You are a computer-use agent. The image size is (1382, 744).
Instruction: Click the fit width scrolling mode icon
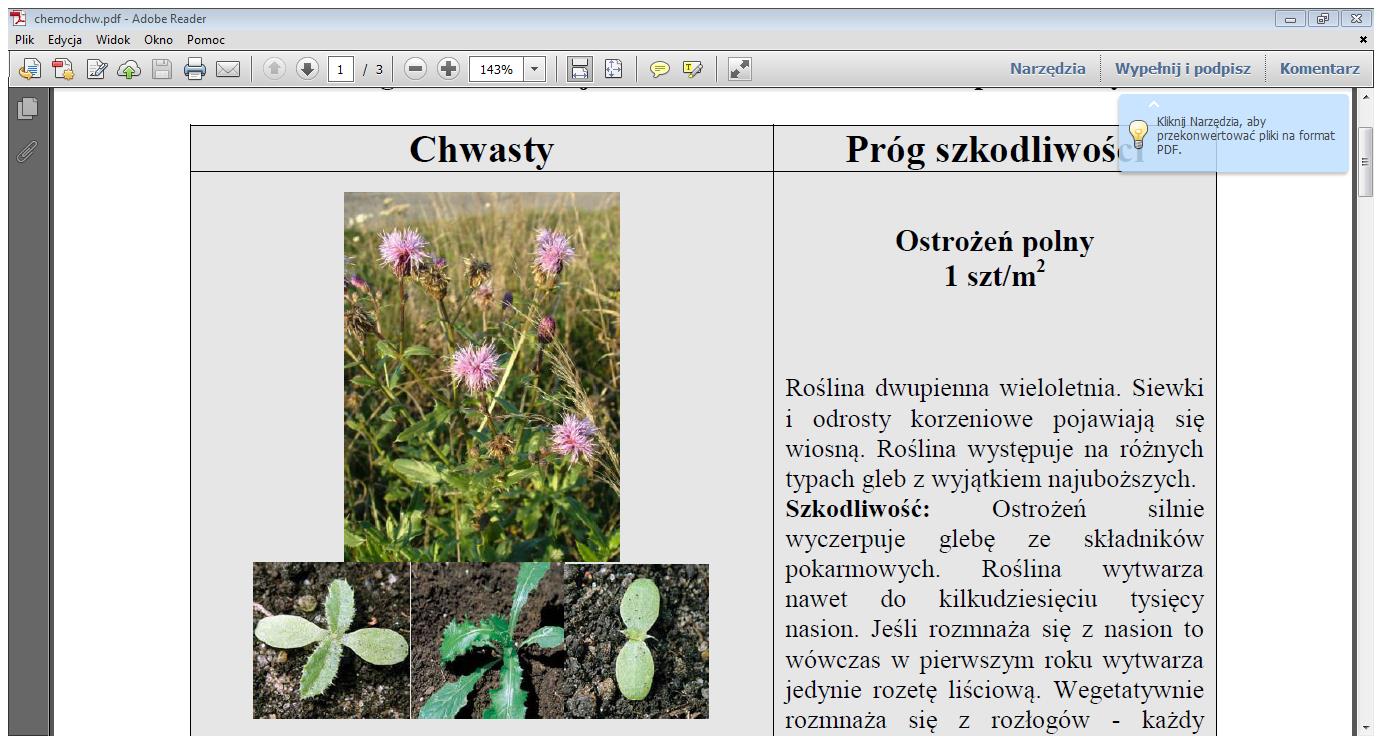[x=580, y=69]
